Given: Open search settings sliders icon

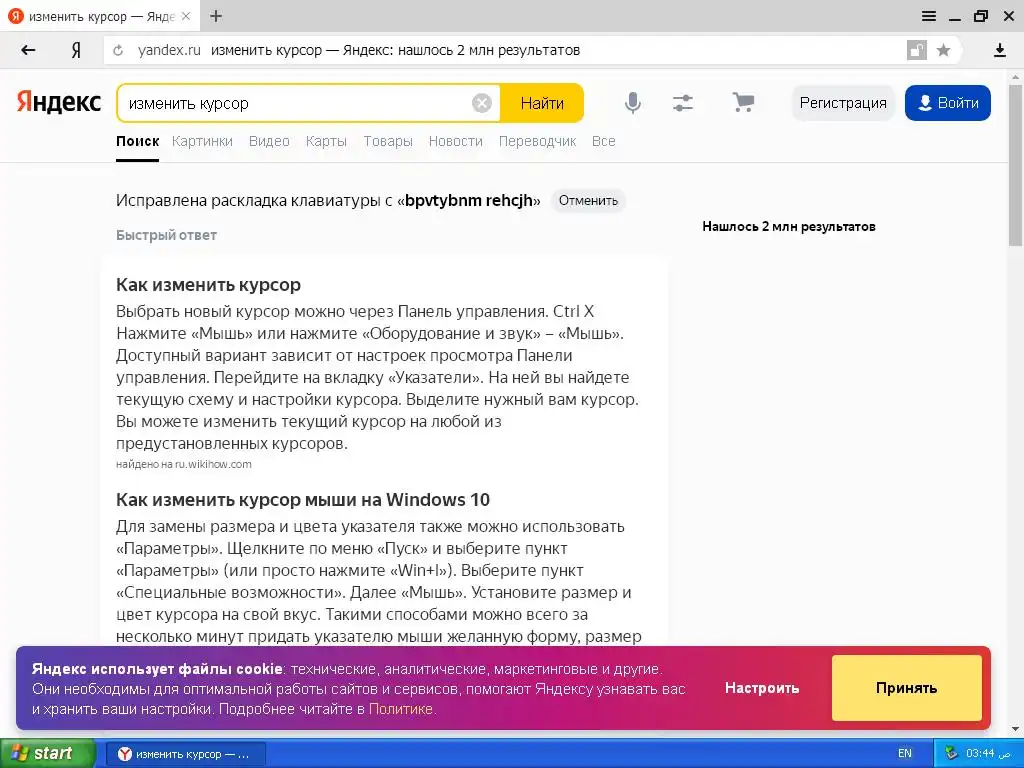Looking at the screenshot, I should point(683,103).
